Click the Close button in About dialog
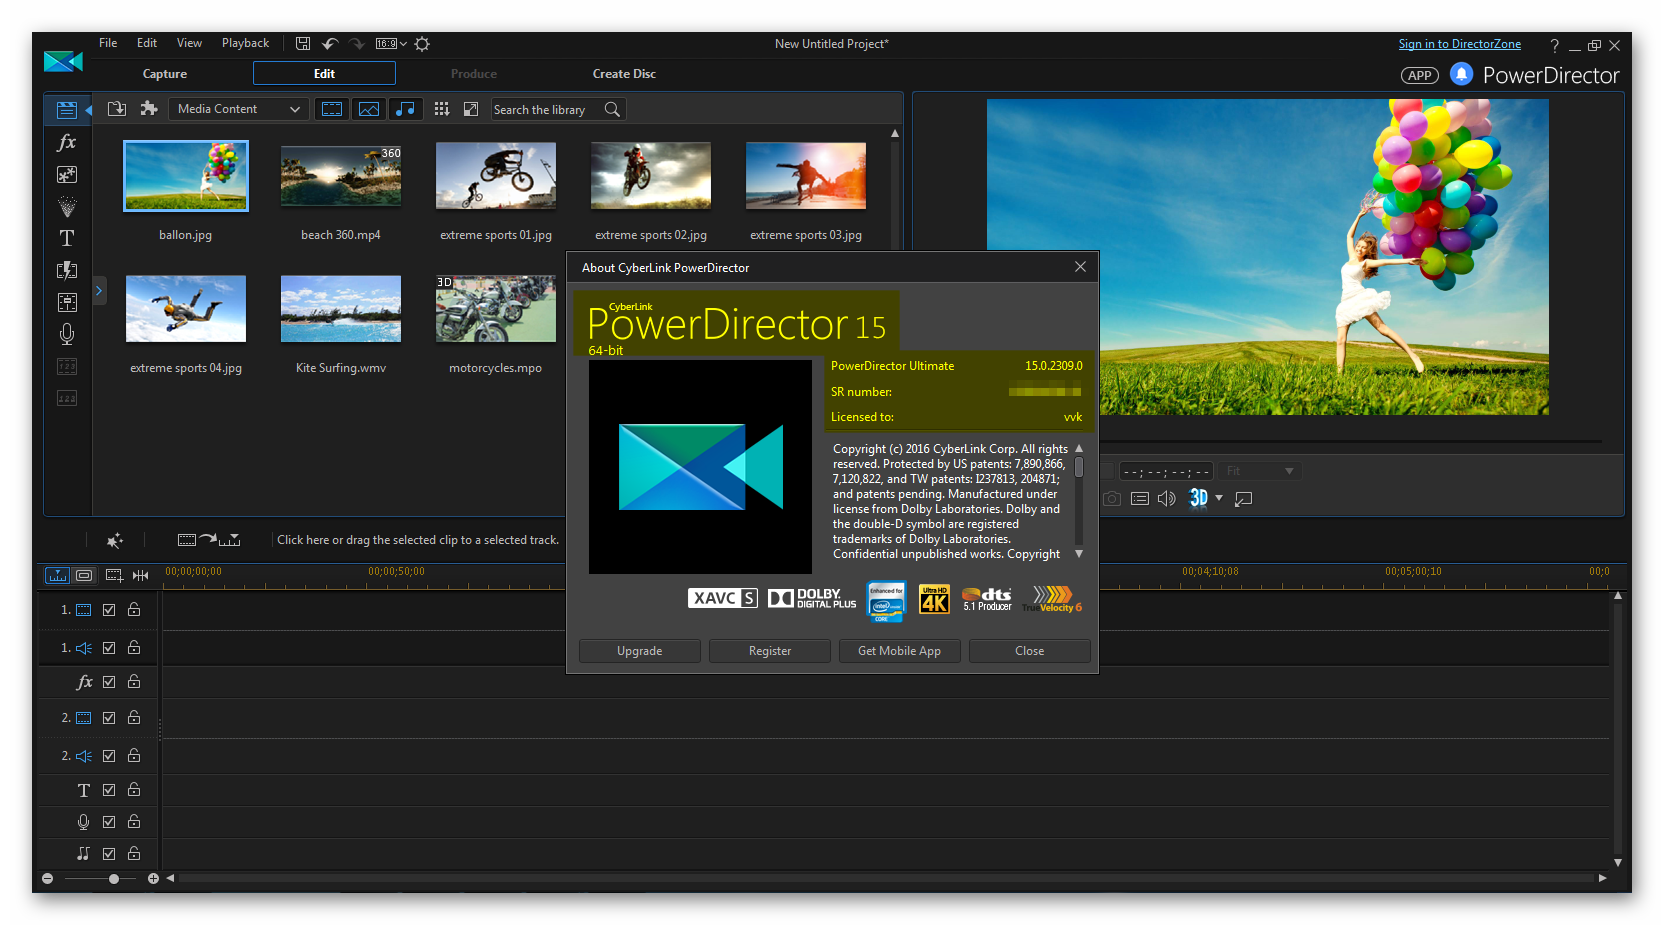The image size is (1664, 925). [1030, 651]
